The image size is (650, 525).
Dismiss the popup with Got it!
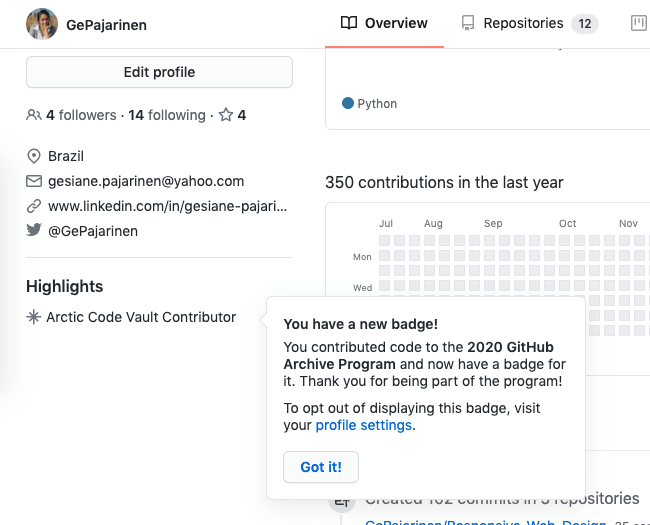click(x=321, y=467)
